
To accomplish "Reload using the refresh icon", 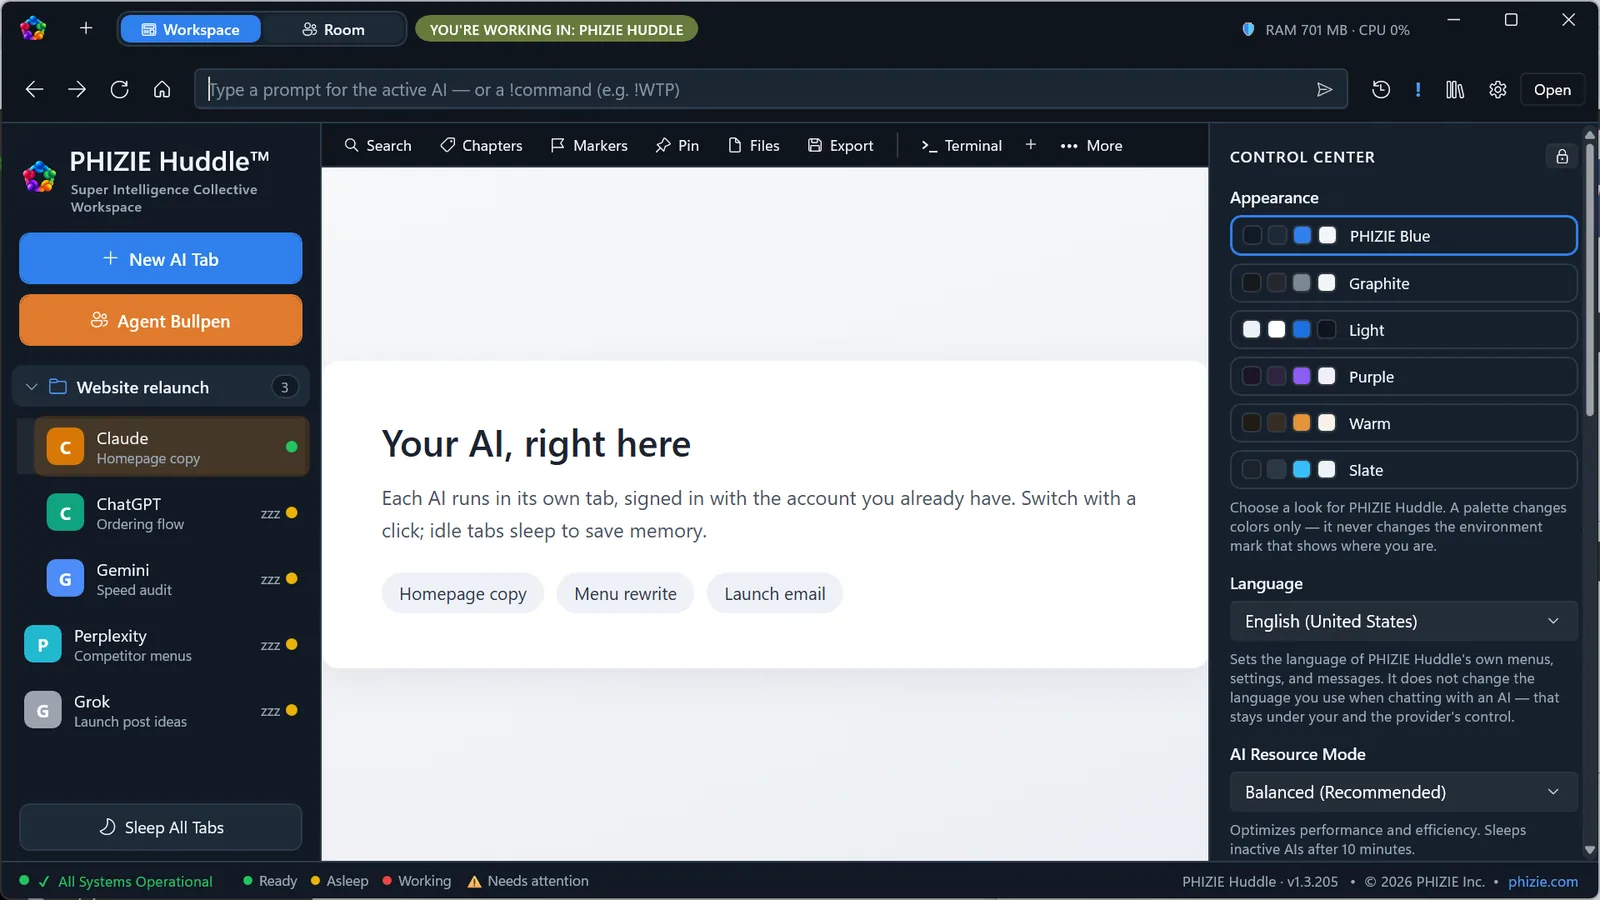I will pos(119,90).
